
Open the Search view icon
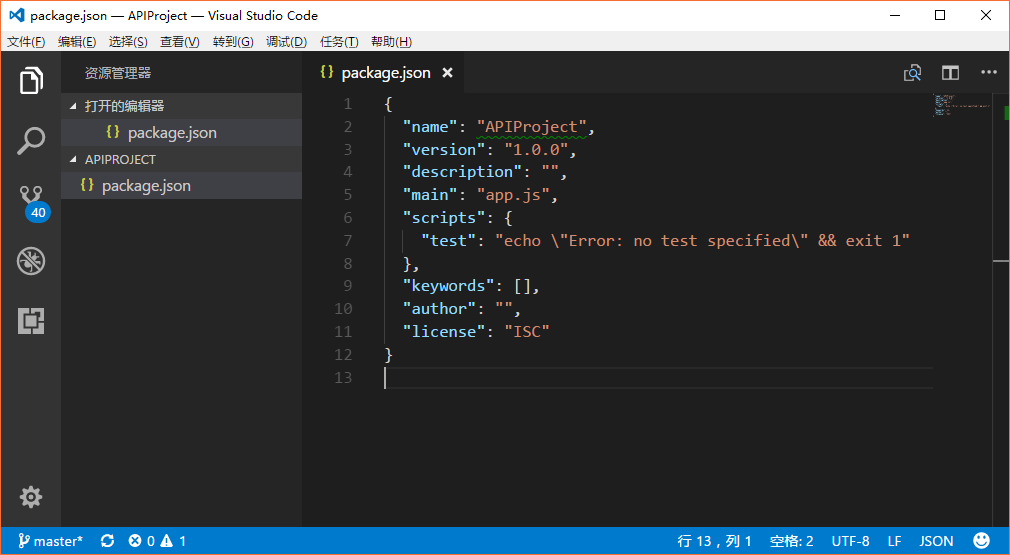[x=31, y=141]
